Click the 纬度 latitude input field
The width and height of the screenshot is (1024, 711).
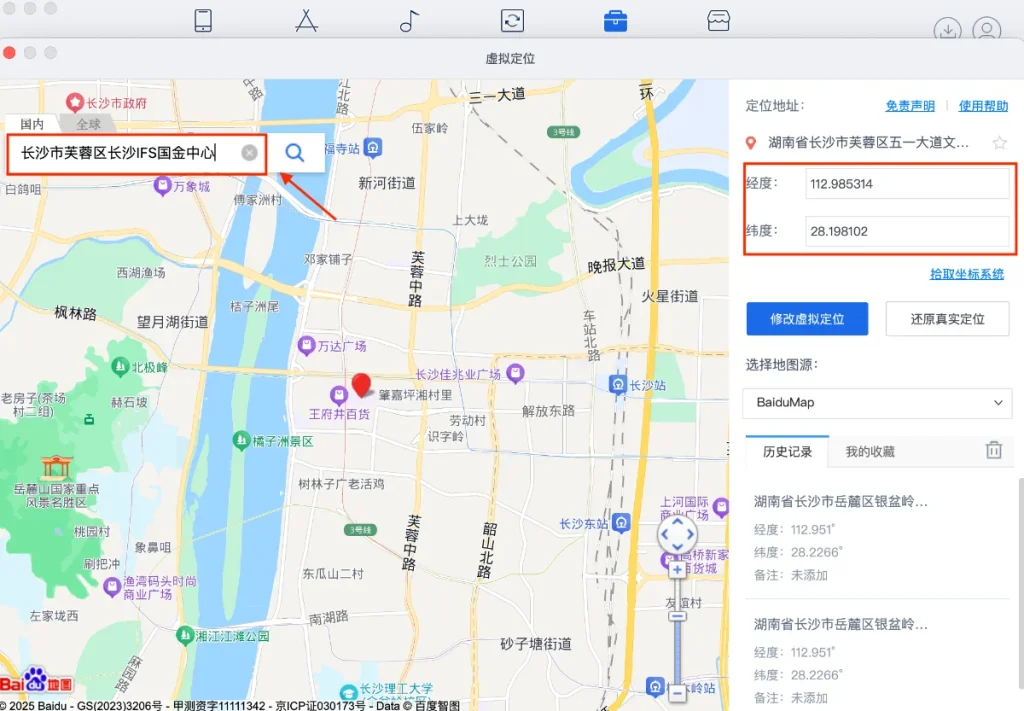(907, 231)
